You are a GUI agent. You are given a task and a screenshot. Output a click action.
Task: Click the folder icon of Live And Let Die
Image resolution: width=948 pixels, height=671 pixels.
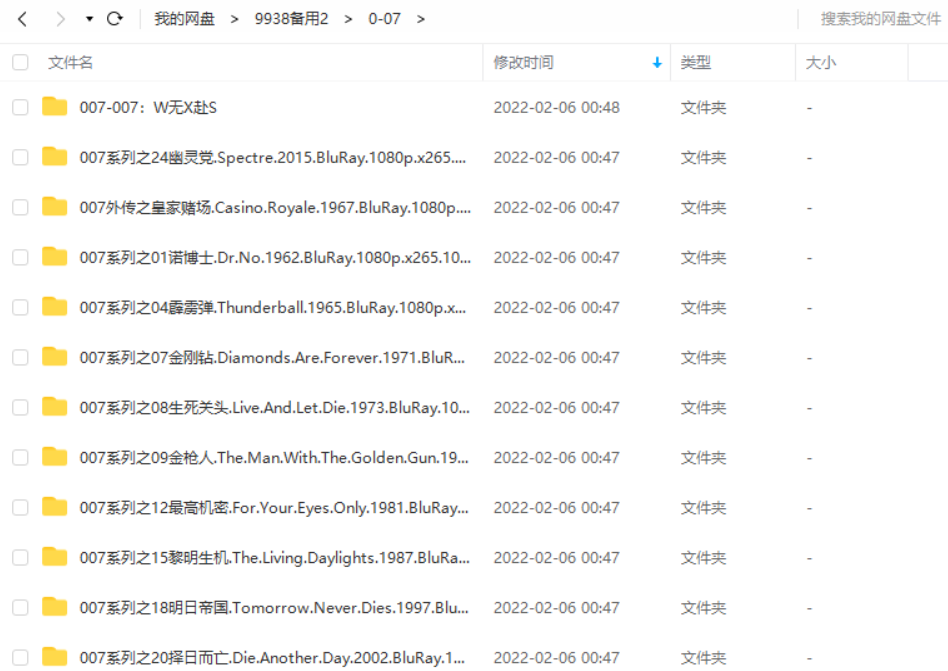54,407
